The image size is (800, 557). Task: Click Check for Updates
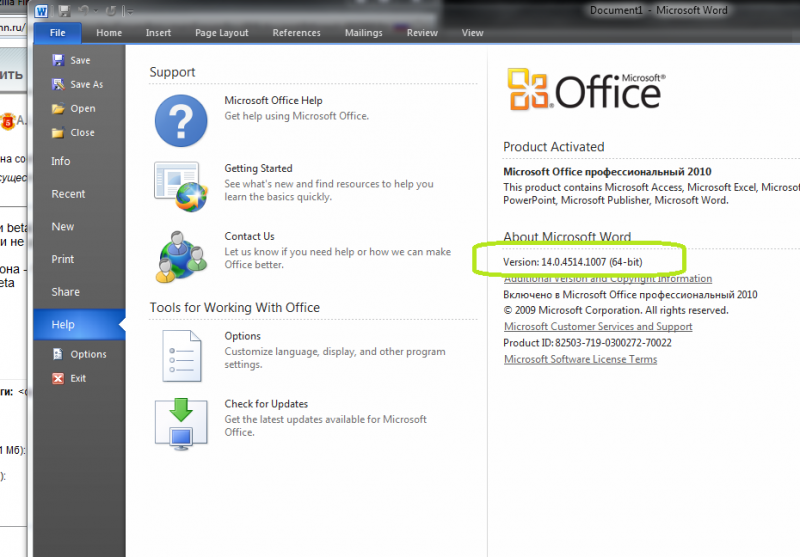click(266, 404)
